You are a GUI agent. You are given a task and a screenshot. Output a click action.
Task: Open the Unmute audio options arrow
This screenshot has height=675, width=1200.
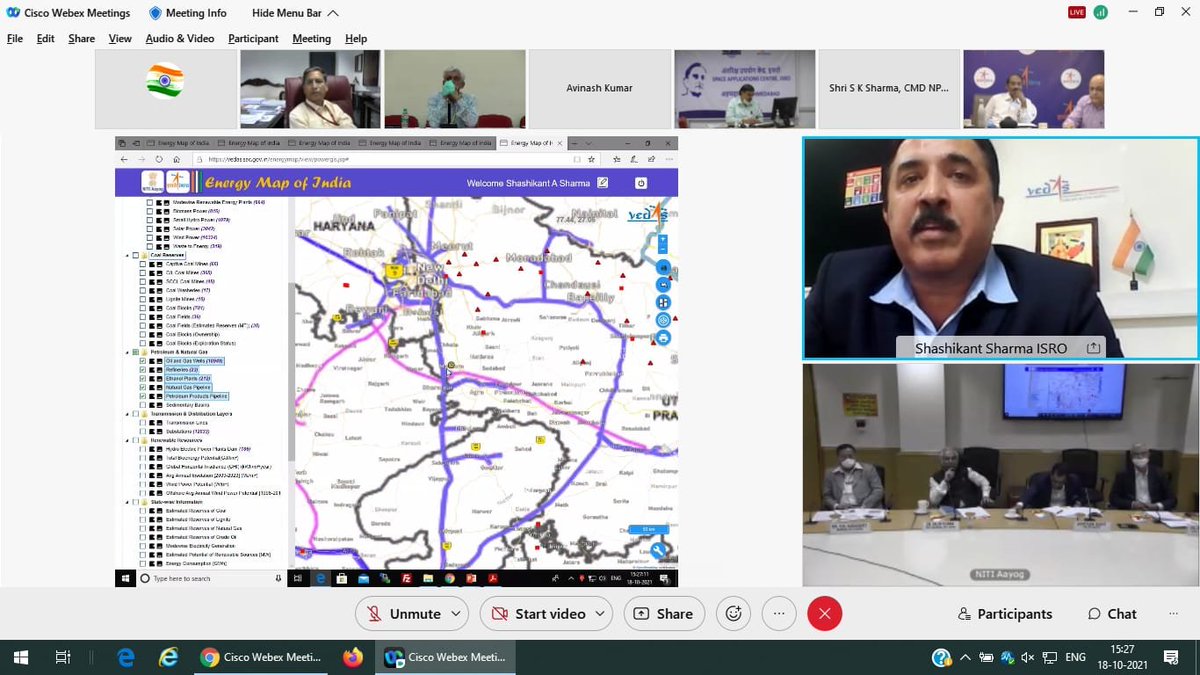[x=456, y=613]
